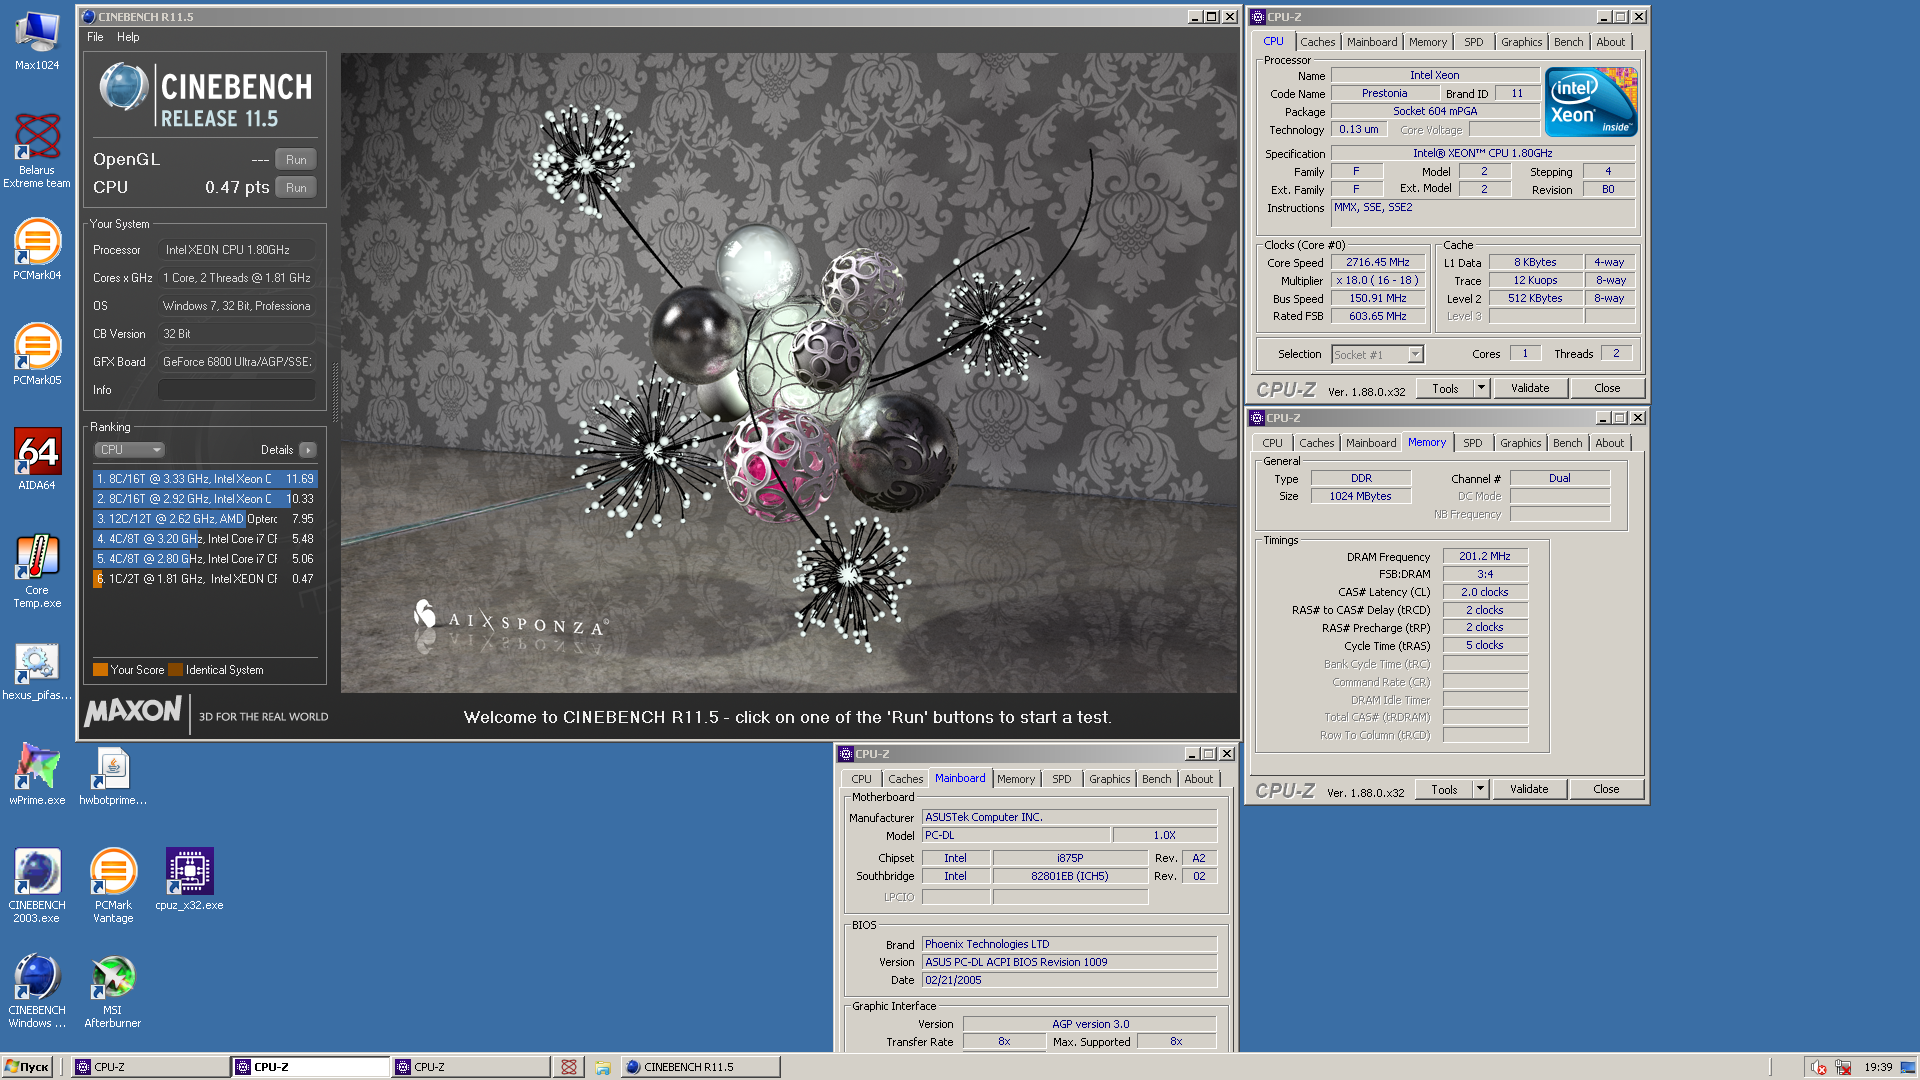This screenshot has height=1080, width=1920.
Task: Launch the cpuz_x32.exe desktop icon
Action: [189, 880]
